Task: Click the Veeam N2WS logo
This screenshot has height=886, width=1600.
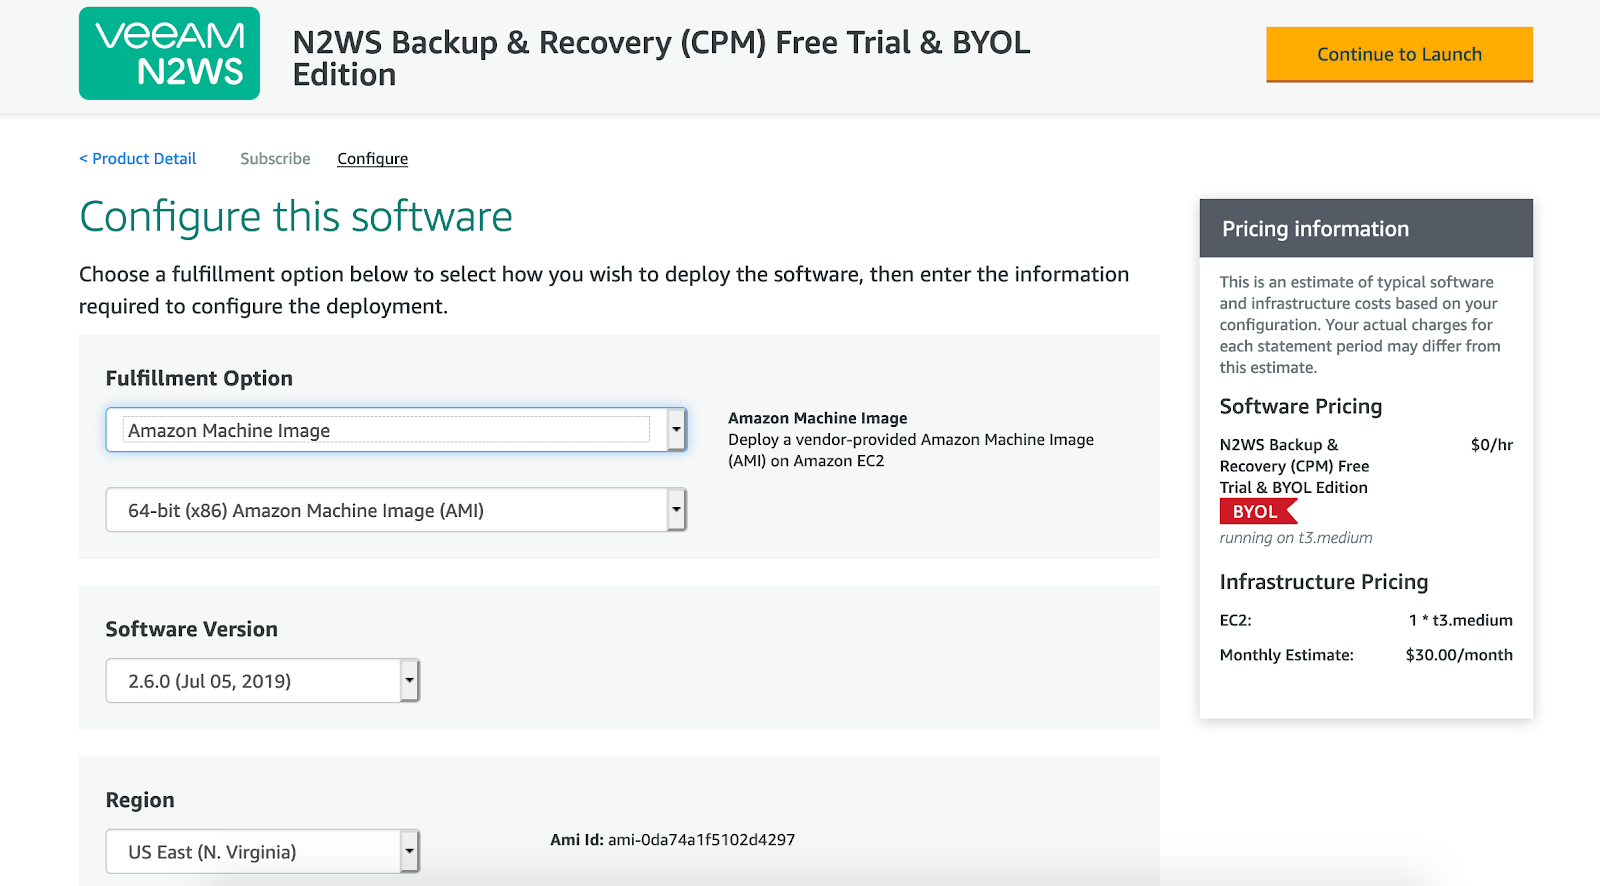Action: click(x=169, y=53)
